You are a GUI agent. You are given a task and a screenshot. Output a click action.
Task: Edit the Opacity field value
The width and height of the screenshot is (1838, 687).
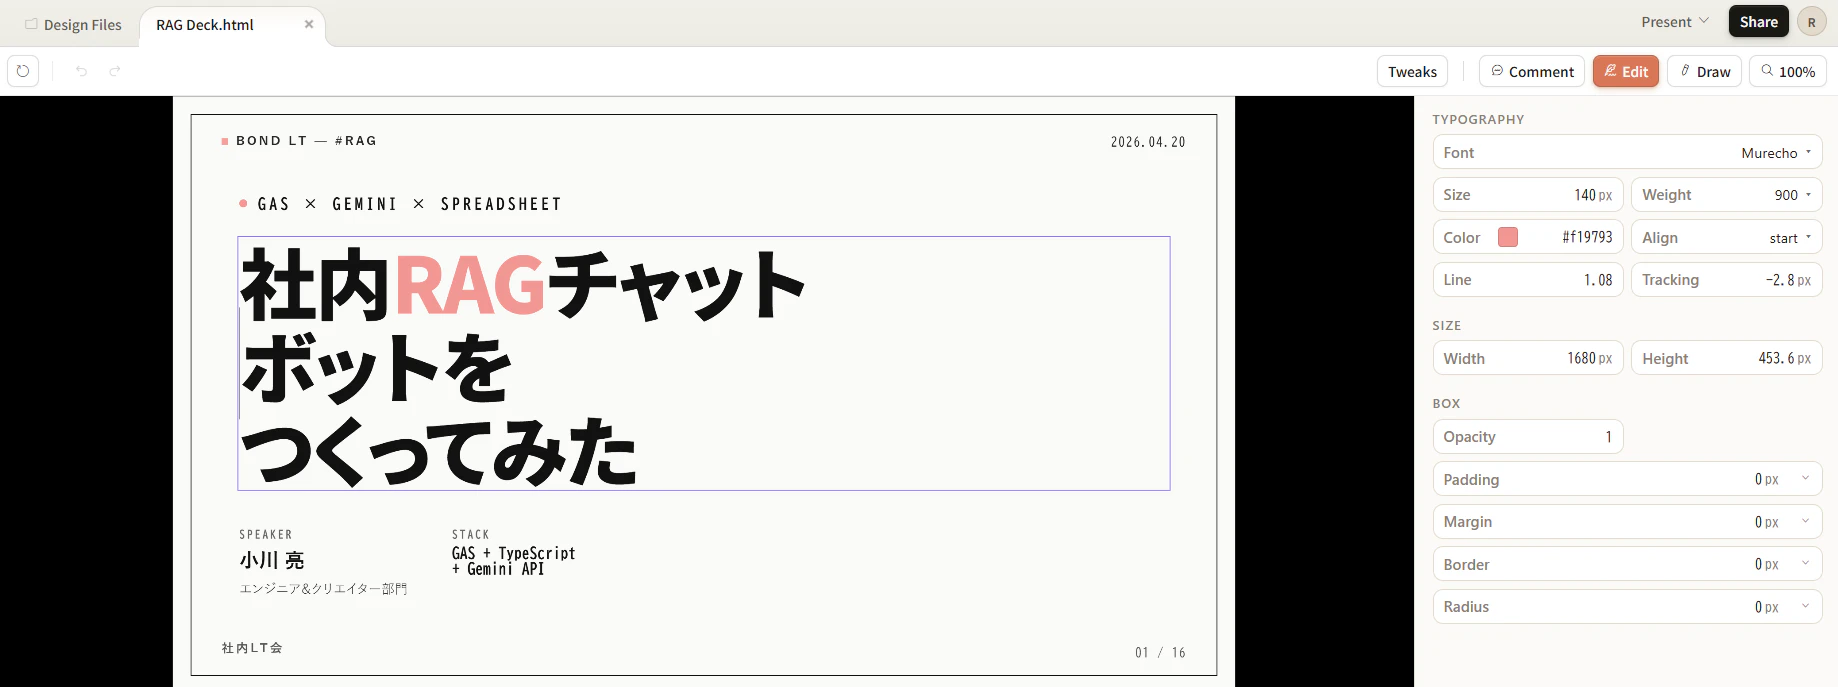[x=1527, y=437]
